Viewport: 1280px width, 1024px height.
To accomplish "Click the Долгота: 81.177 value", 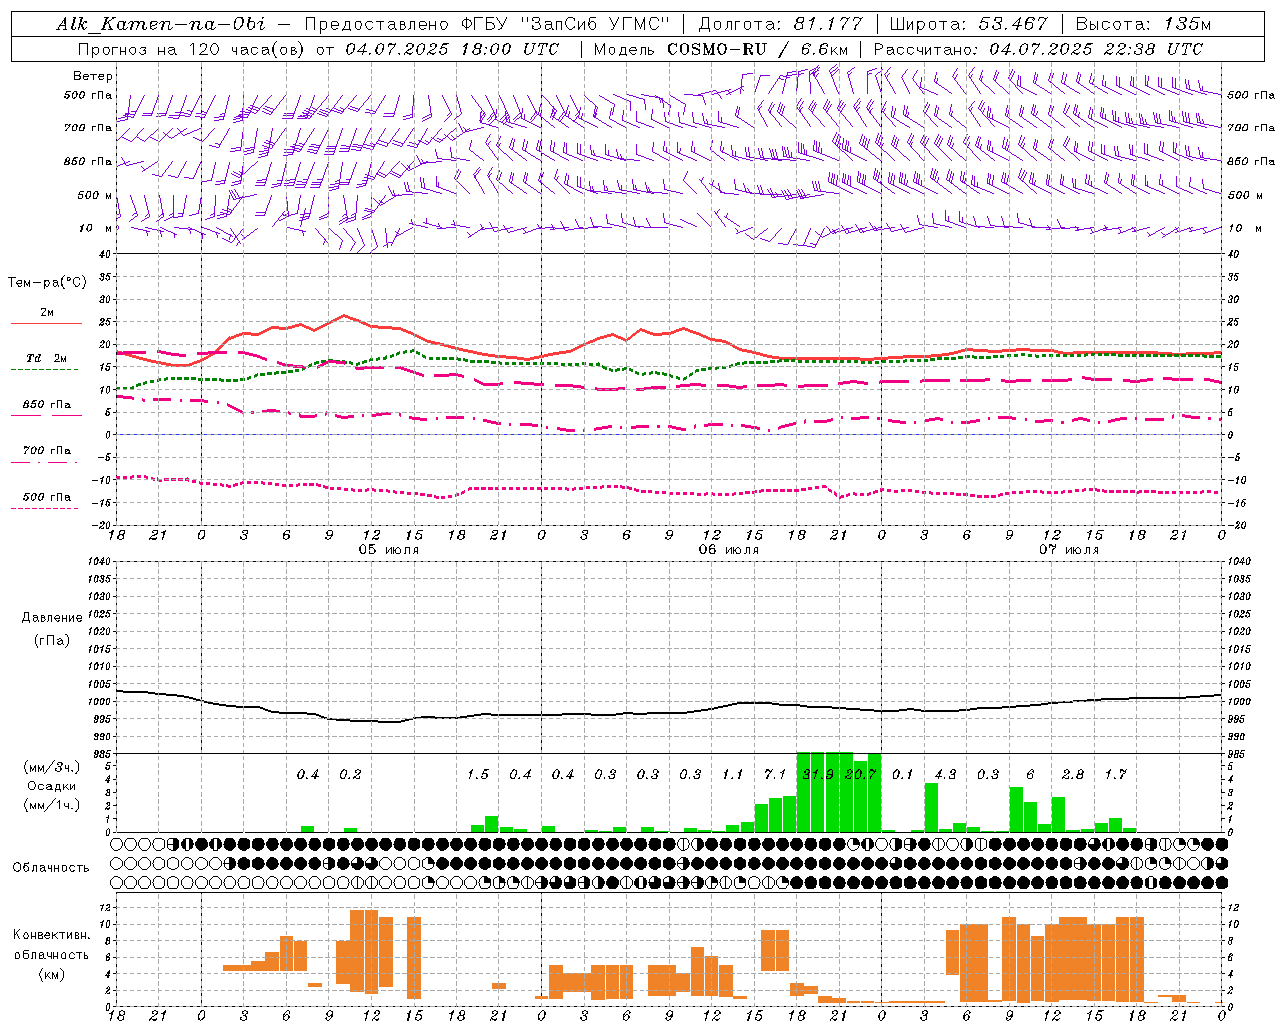I will click(780, 24).
